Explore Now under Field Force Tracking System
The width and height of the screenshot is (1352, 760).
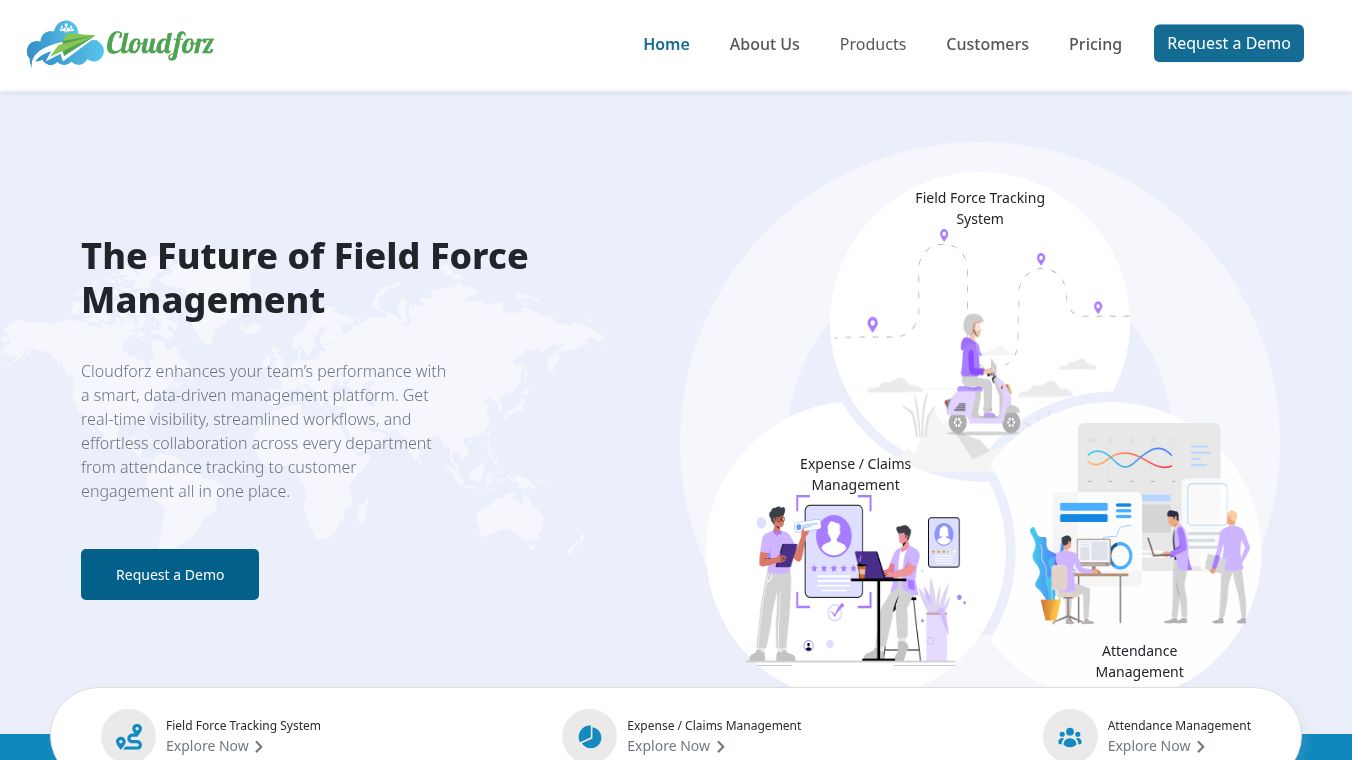click(x=207, y=746)
